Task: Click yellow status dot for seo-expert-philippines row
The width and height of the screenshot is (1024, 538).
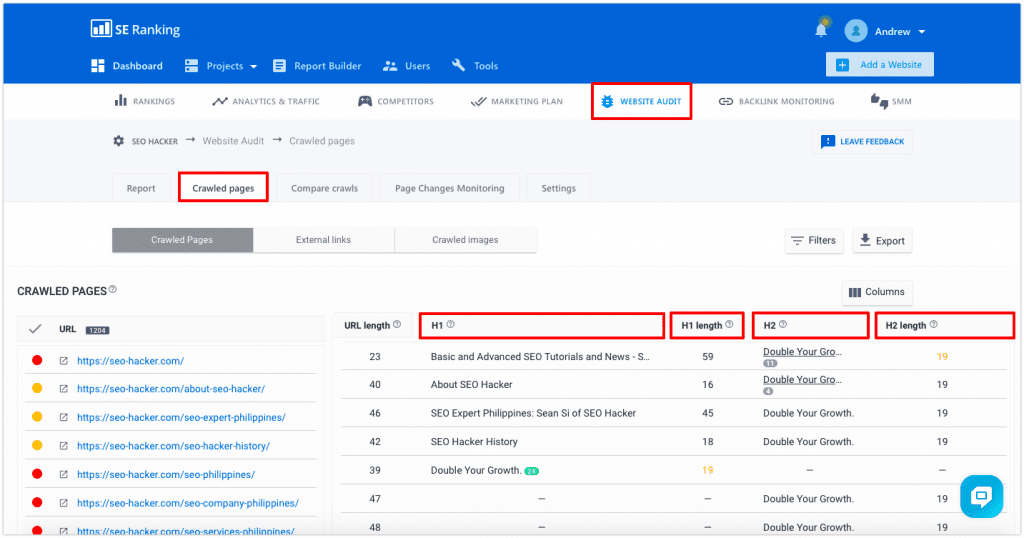Action: coord(37,417)
